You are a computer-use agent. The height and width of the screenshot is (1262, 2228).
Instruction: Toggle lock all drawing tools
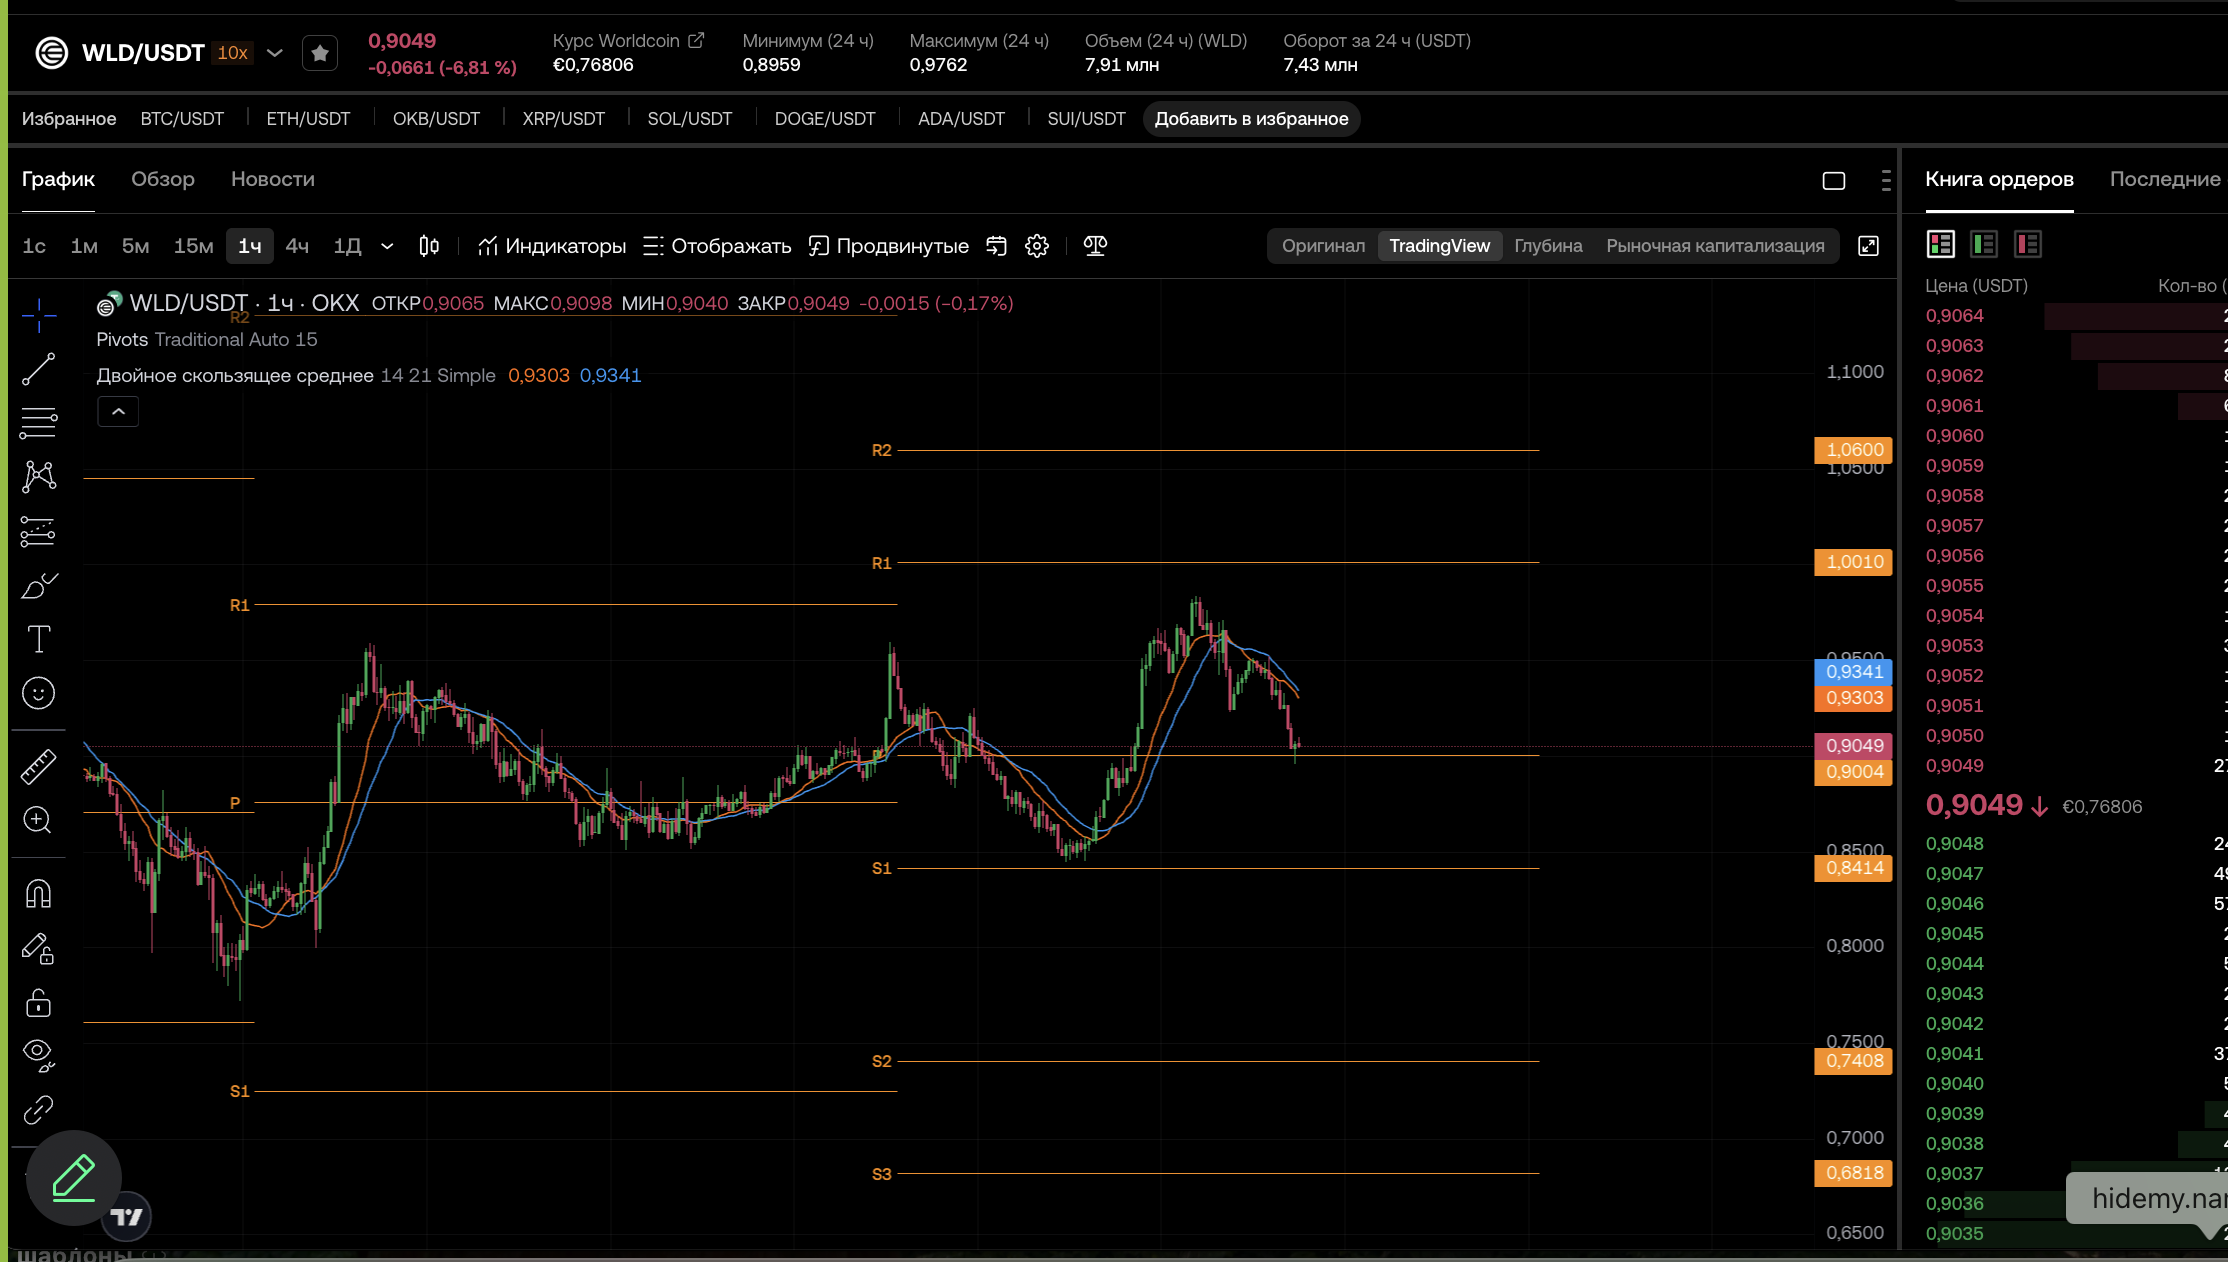39,1002
